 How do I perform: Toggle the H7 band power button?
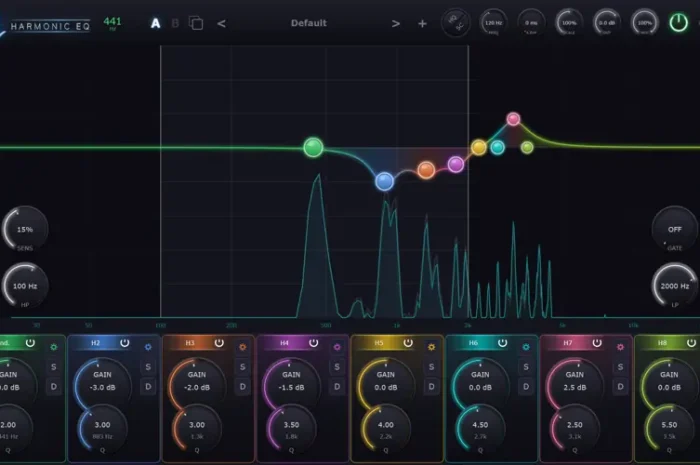[x=597, y=343]
